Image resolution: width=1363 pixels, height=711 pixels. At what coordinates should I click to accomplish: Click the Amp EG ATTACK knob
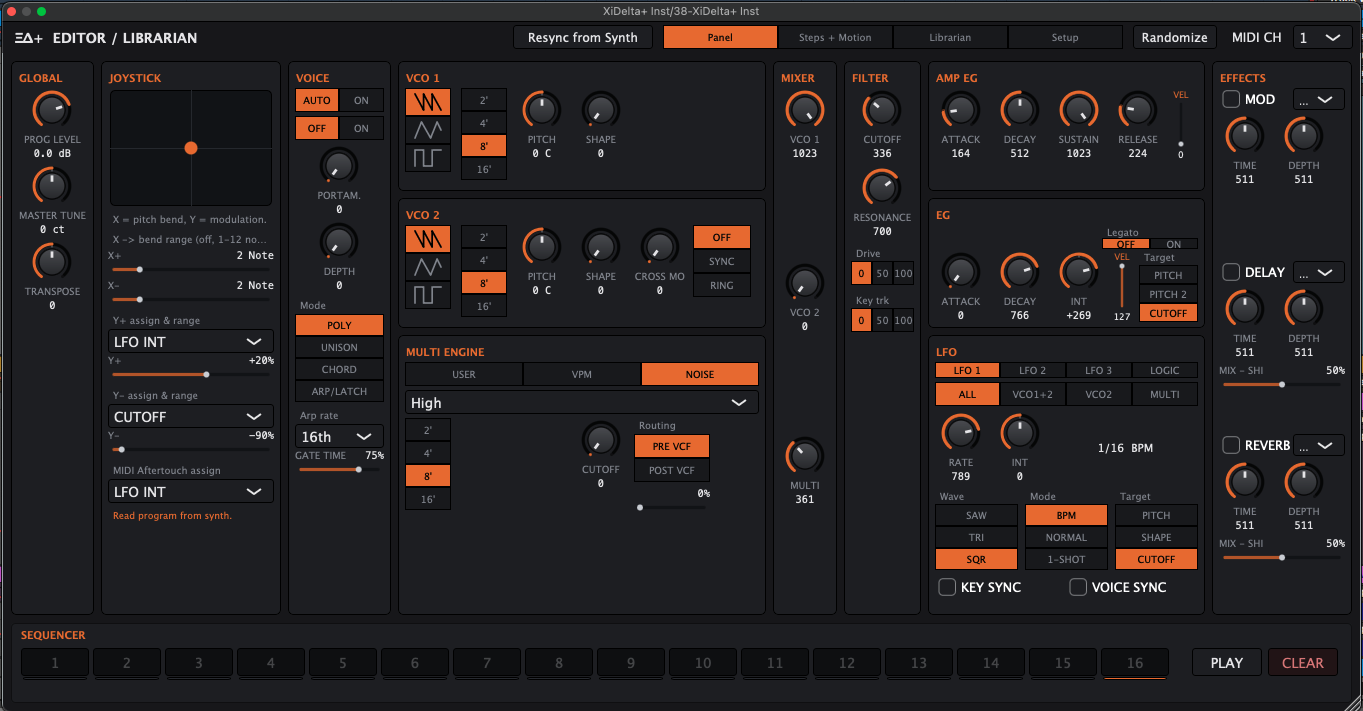coord(961,110)
